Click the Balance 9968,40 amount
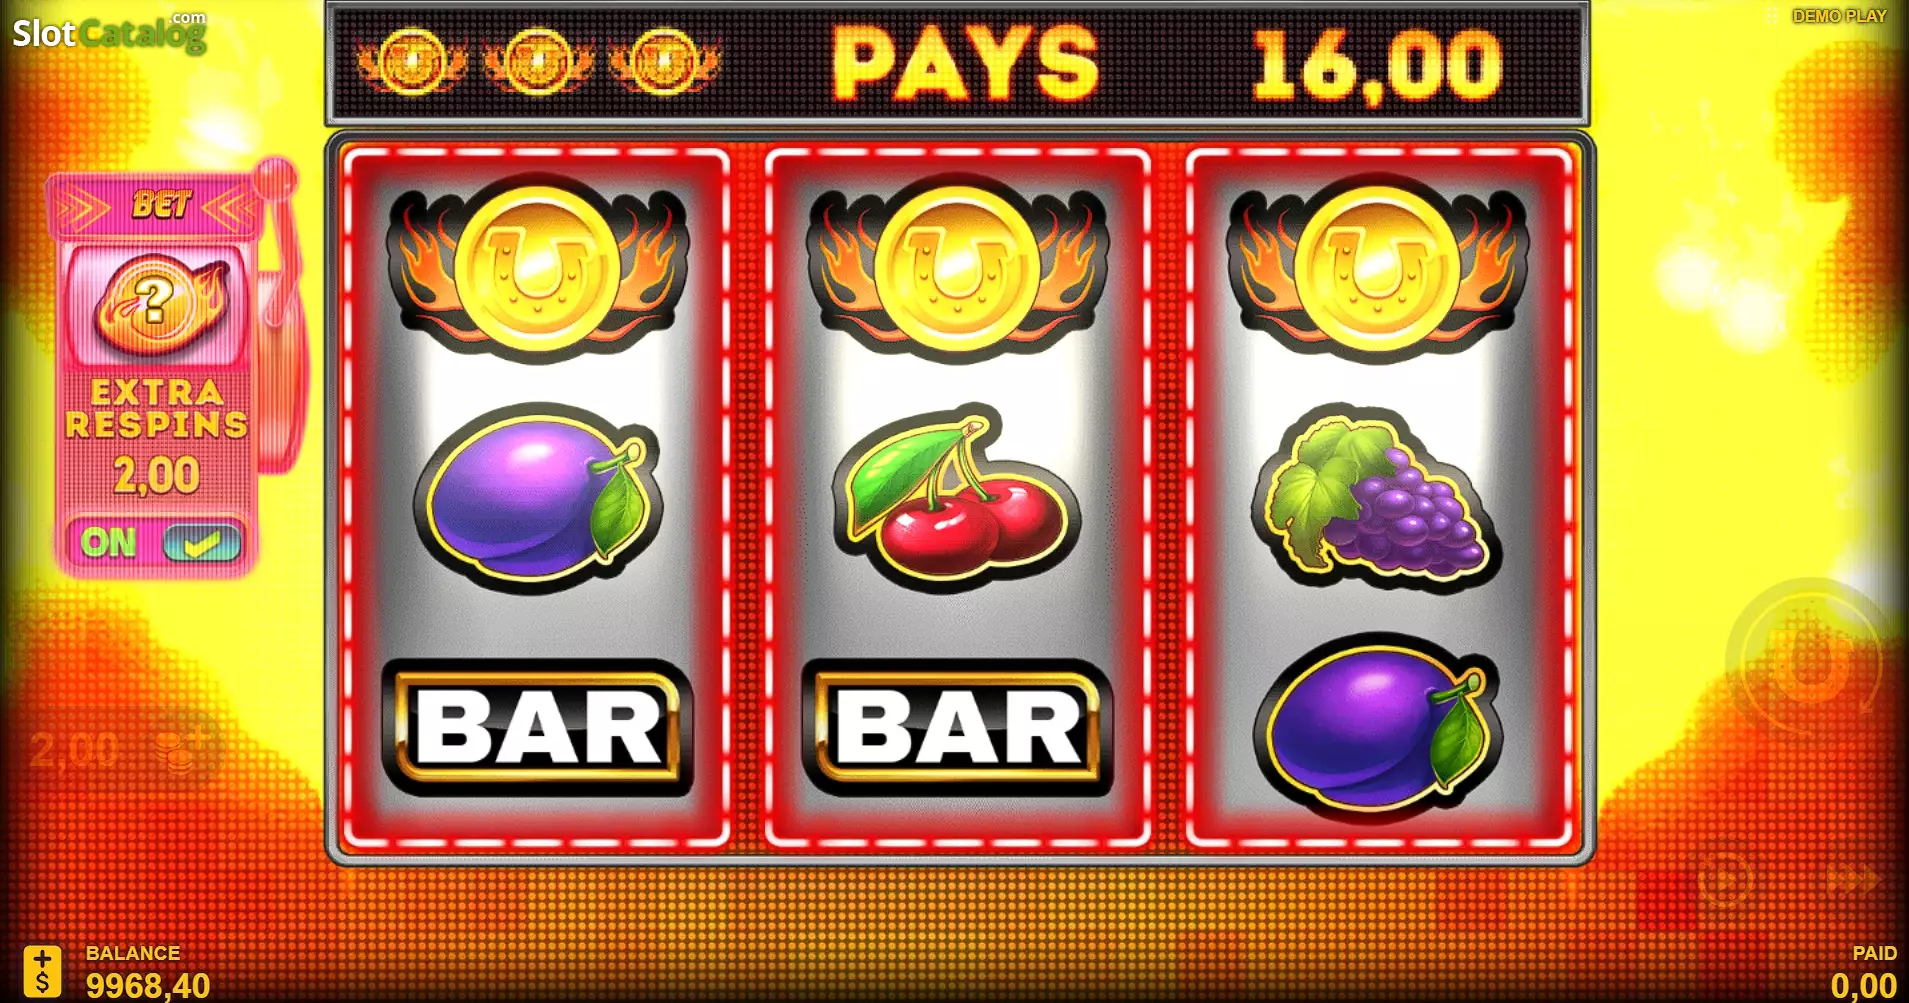The height and width of the screenshot is (1003, 1909). [147, 985]
